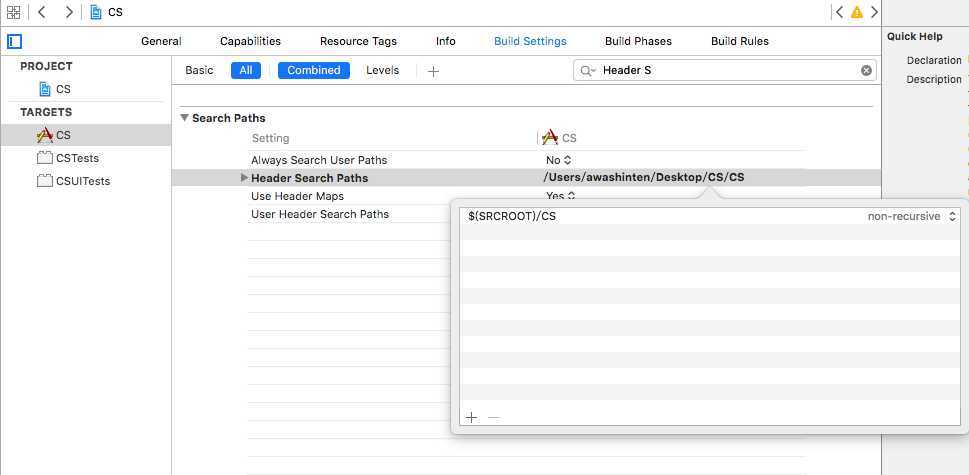Click the CS project file icon in jump bar
The image size is (969, 475).
pyautogui.click(x=96, y=12)
